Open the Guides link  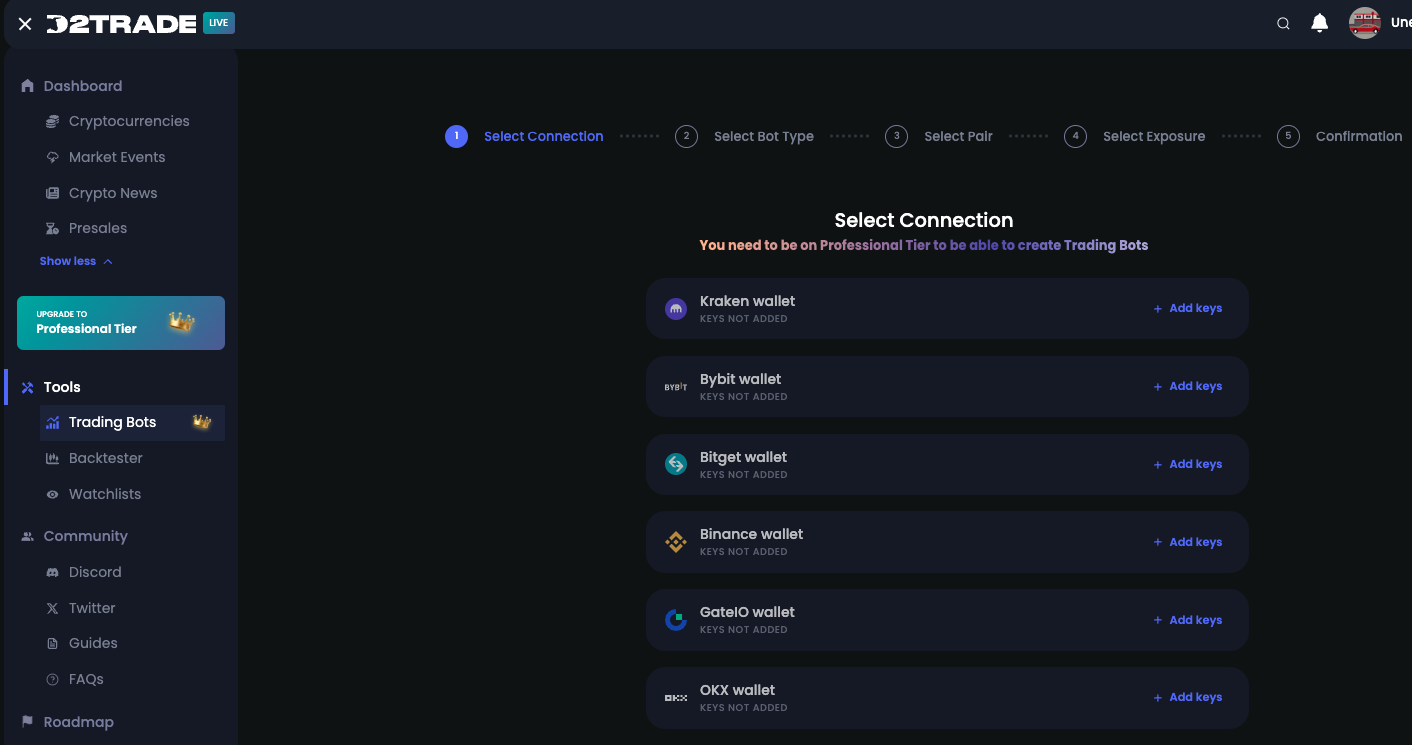[93, 643]
